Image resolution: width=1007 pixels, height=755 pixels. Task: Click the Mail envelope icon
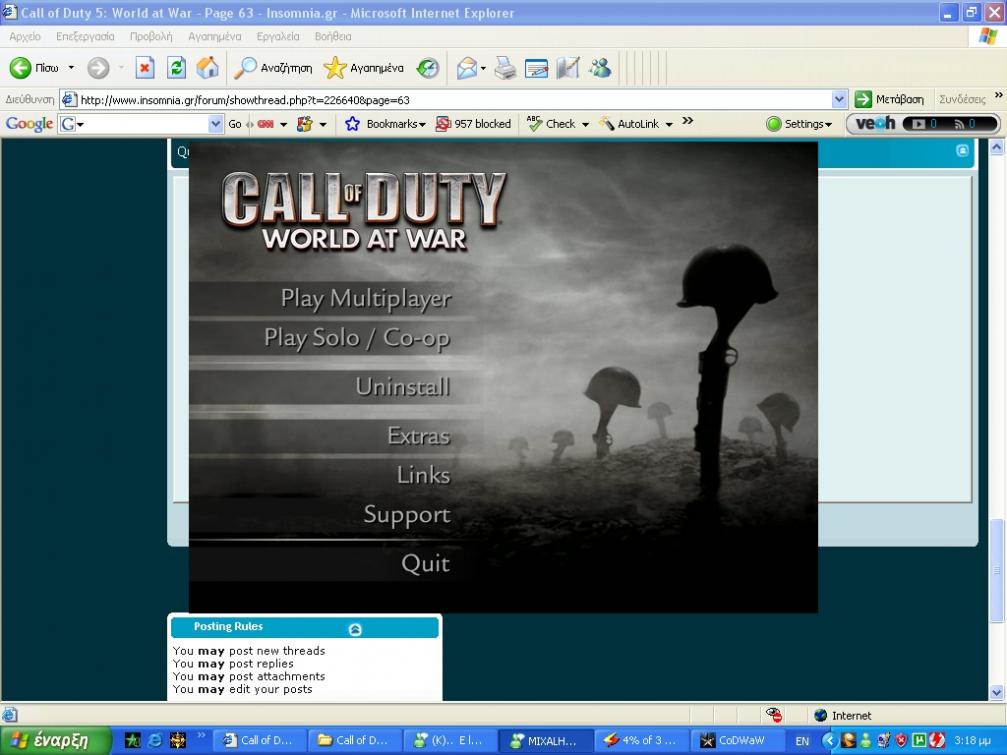pyautogui.click(x=467, y=67)
